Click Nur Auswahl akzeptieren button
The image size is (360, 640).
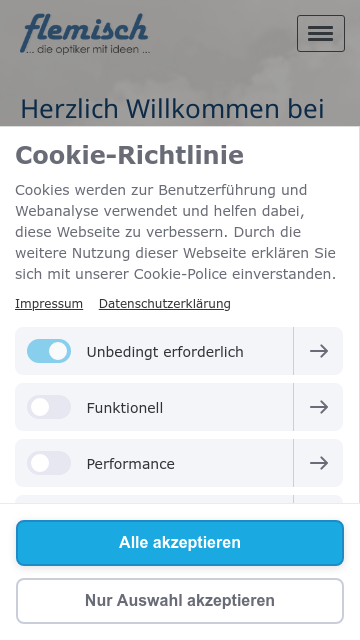point(180,601)
